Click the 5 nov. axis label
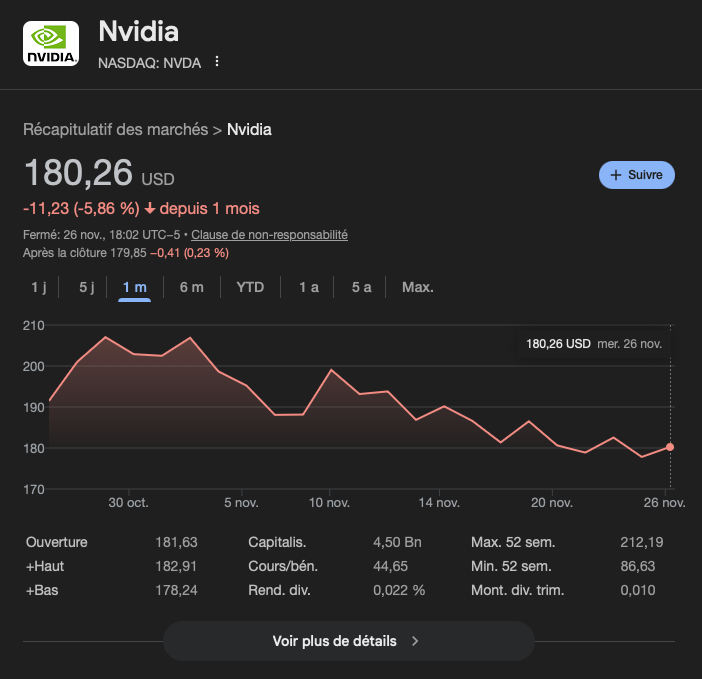Screen dimensions: 702x679 pyautogui.click(x=241, y=503)
